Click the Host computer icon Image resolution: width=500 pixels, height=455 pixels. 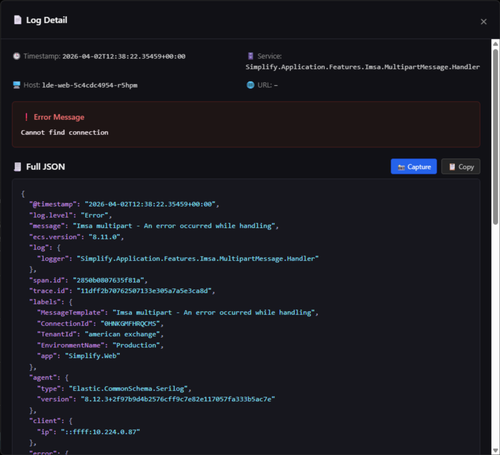[x=17, y=85]
